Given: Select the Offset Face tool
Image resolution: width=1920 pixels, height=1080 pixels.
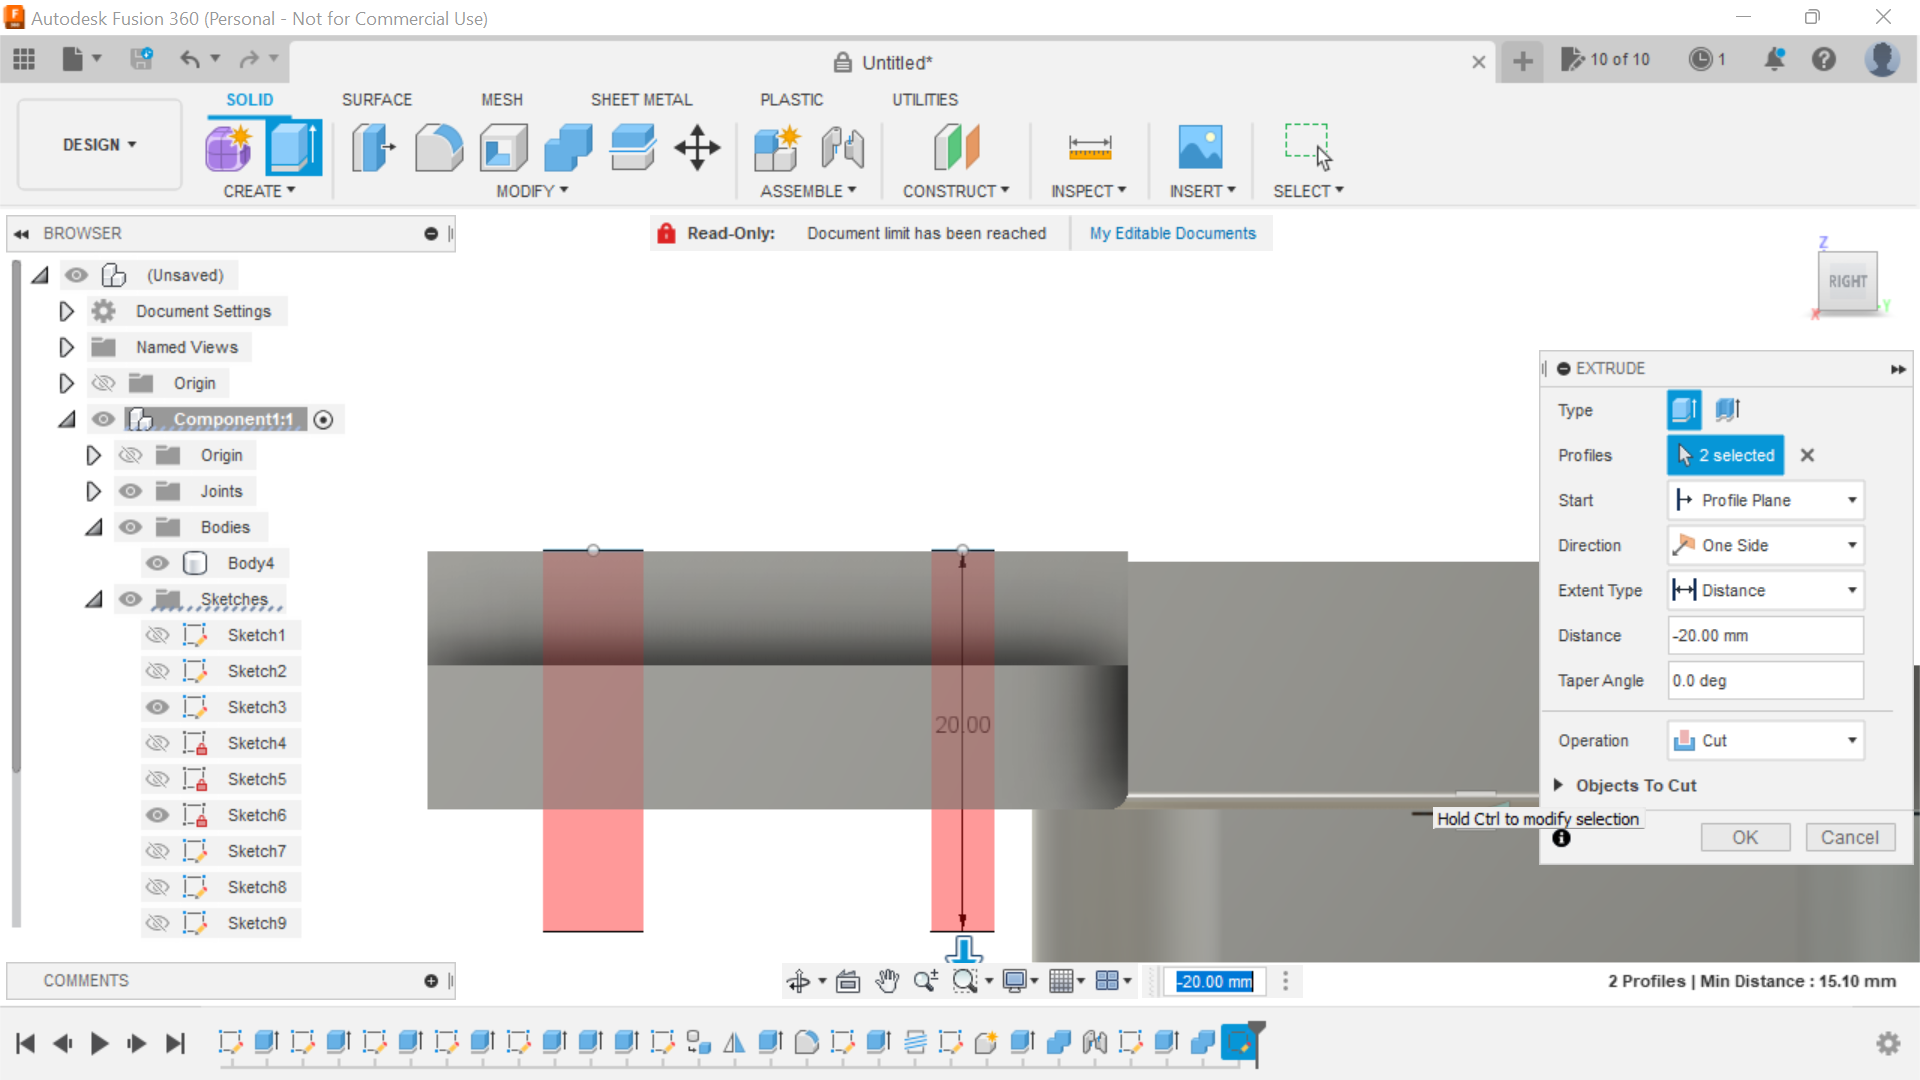Looking at the screenshot, I should 633,148.
